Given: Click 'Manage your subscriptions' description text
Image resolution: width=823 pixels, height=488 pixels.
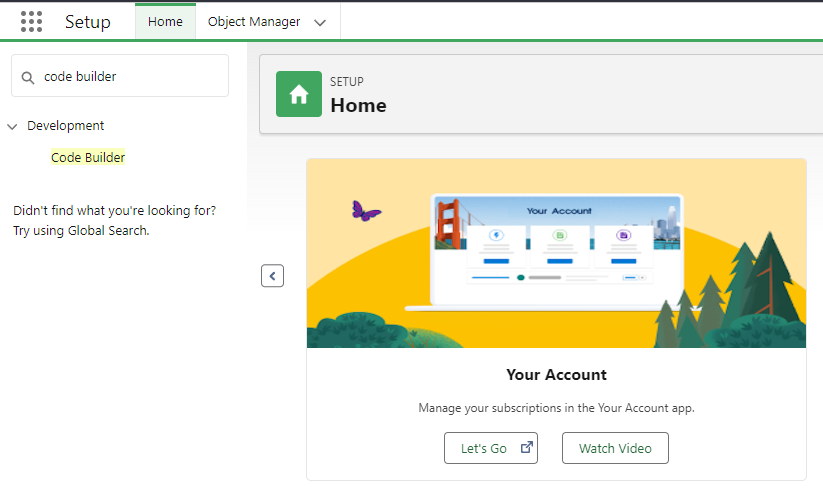Looking at the screenshot, I should (x=556, y=408).
